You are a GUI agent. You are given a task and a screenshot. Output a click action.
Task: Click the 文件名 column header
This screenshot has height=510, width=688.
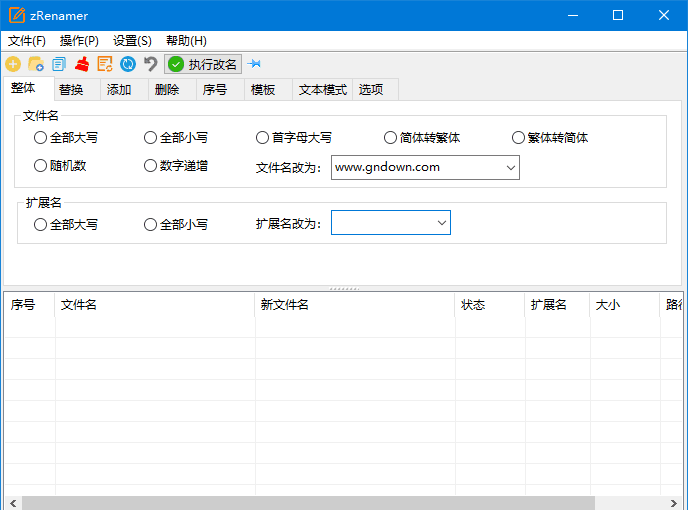click(155, 305)
